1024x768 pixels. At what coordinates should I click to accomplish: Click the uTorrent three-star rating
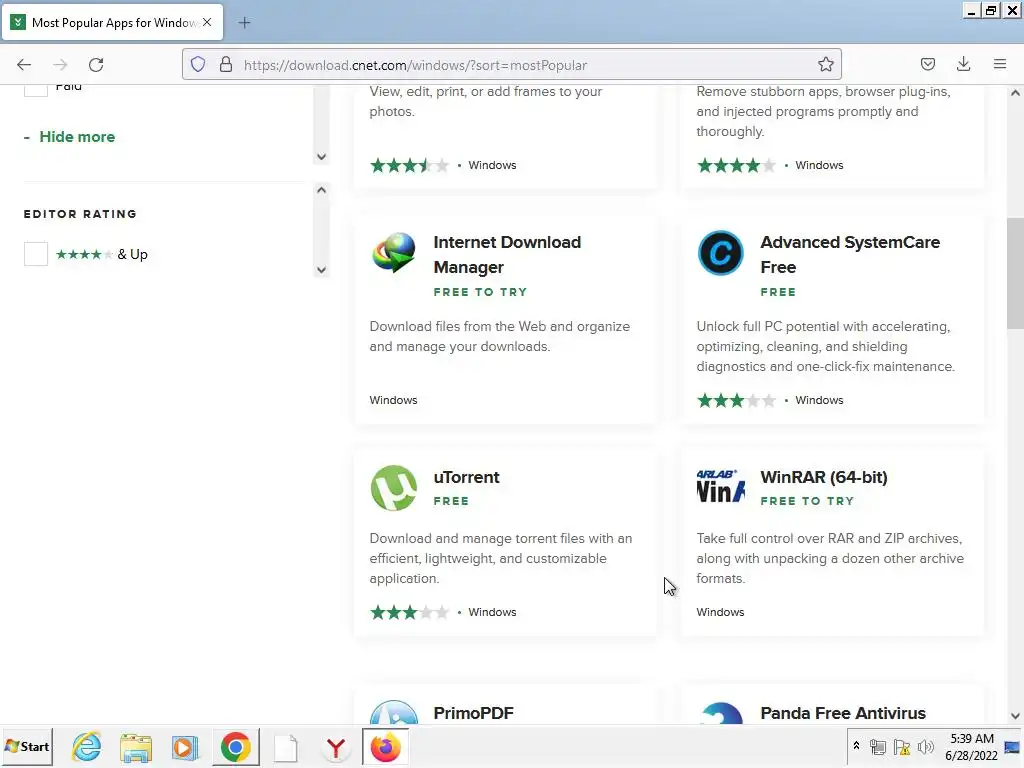click(409, 613)
